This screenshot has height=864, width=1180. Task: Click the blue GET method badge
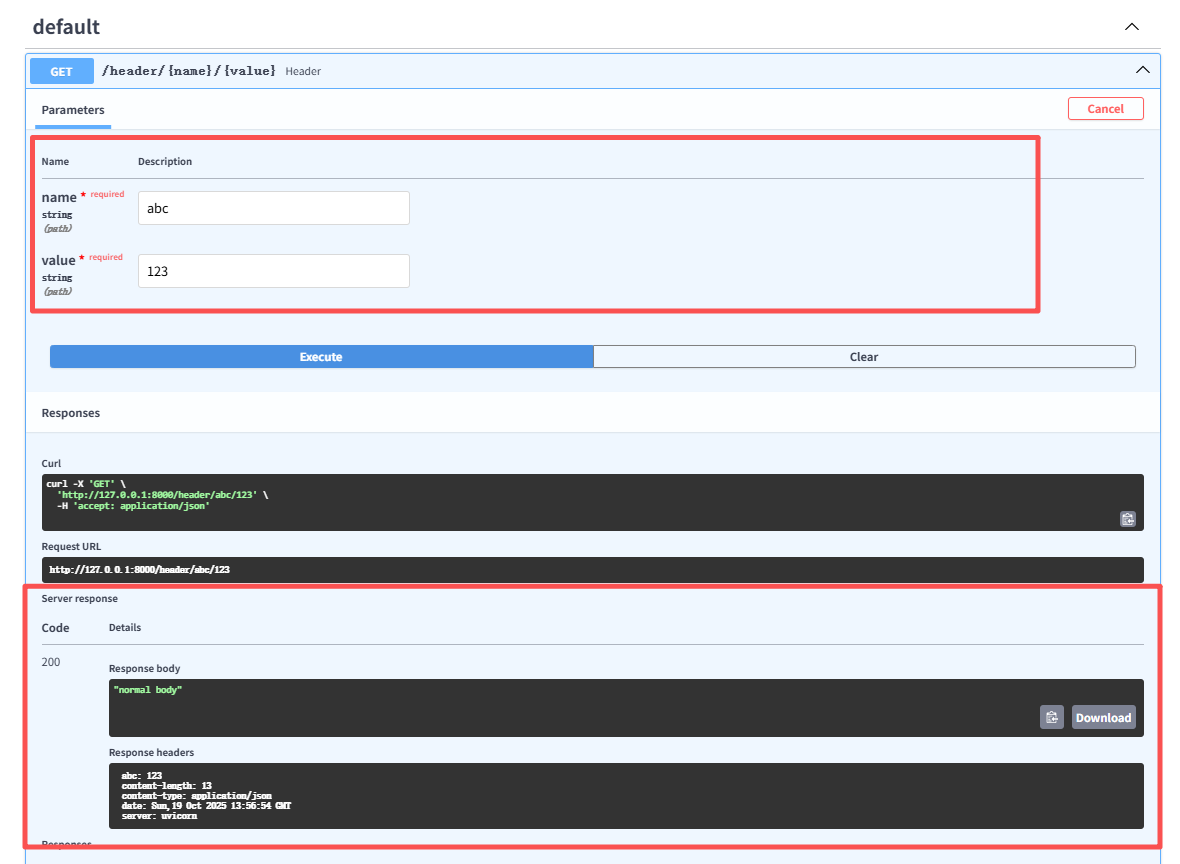click(62, 71)
